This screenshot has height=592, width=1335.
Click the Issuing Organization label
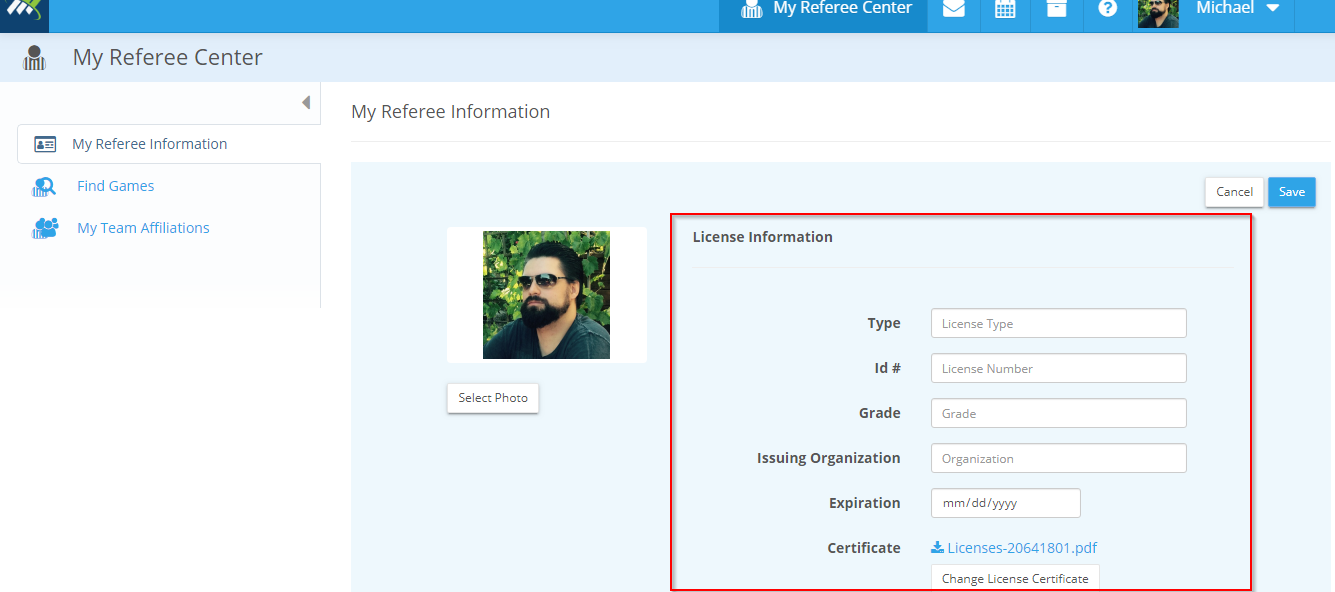(828, 458)
